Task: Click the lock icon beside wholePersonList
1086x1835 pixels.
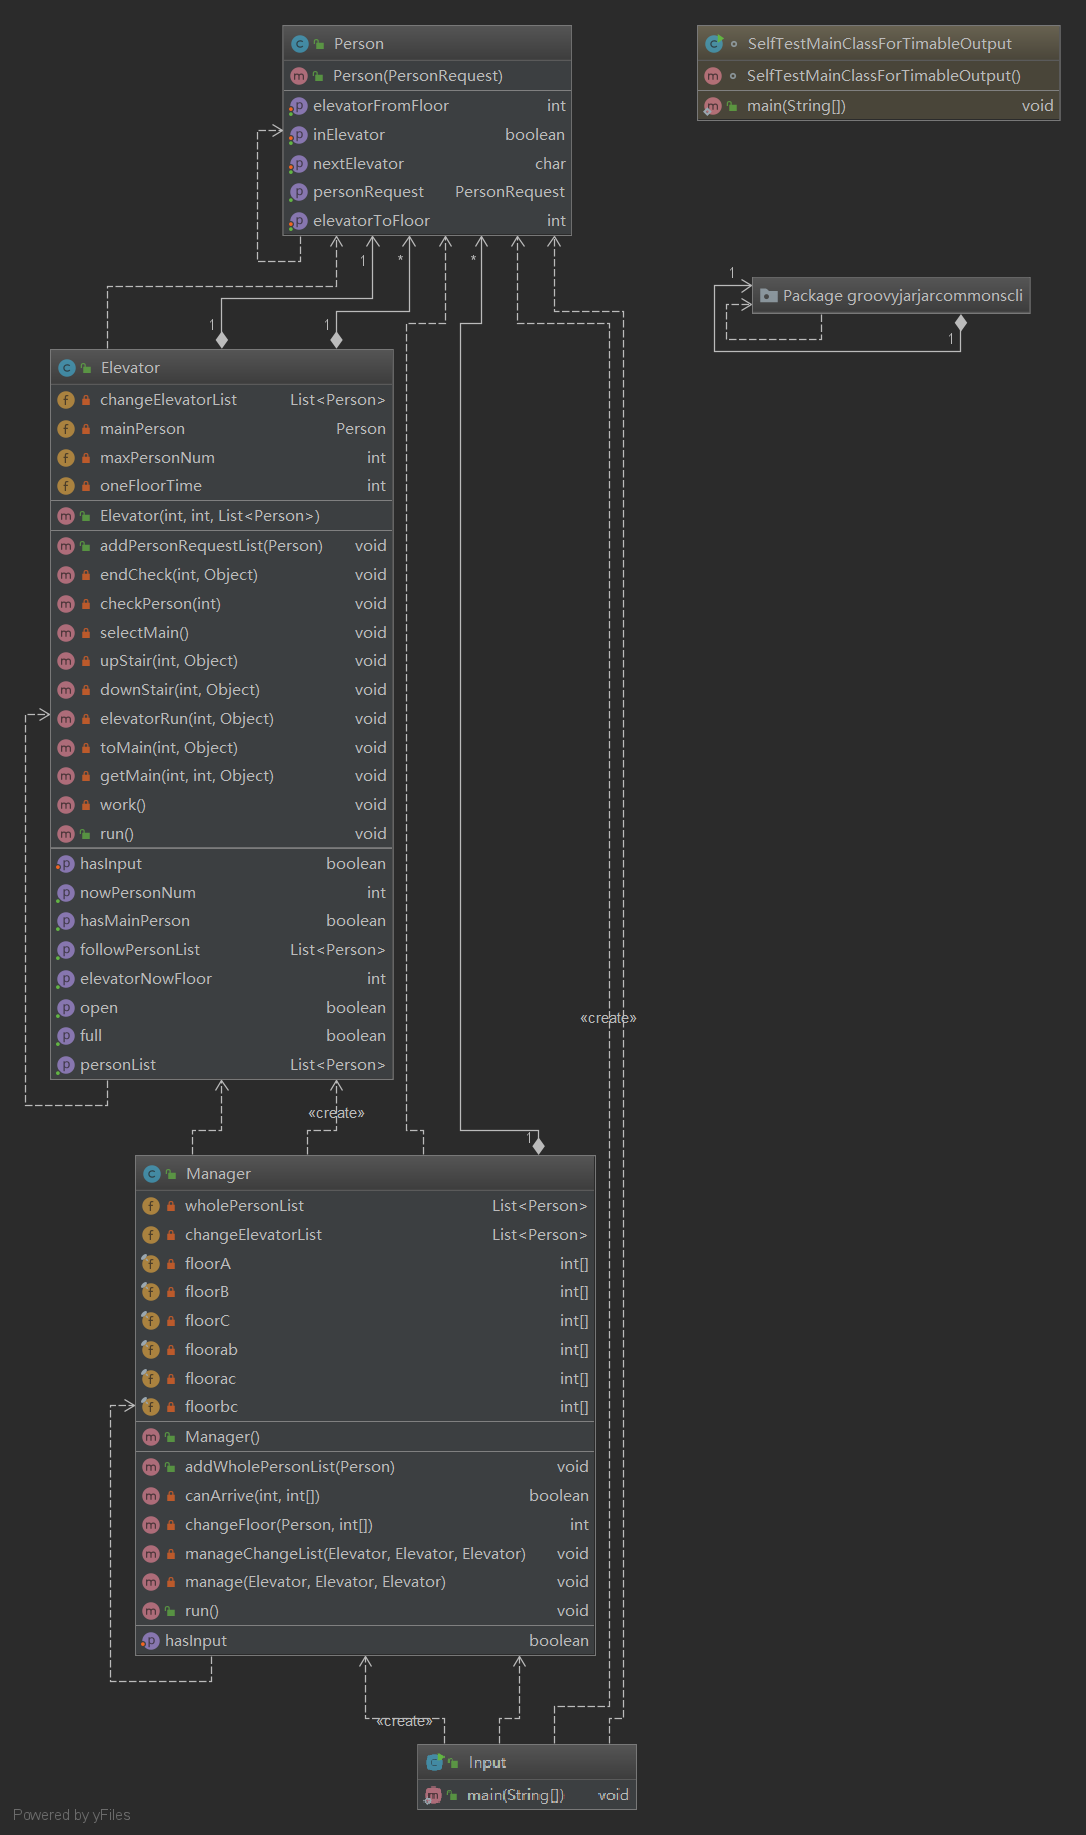Action: pos(171,1206)
